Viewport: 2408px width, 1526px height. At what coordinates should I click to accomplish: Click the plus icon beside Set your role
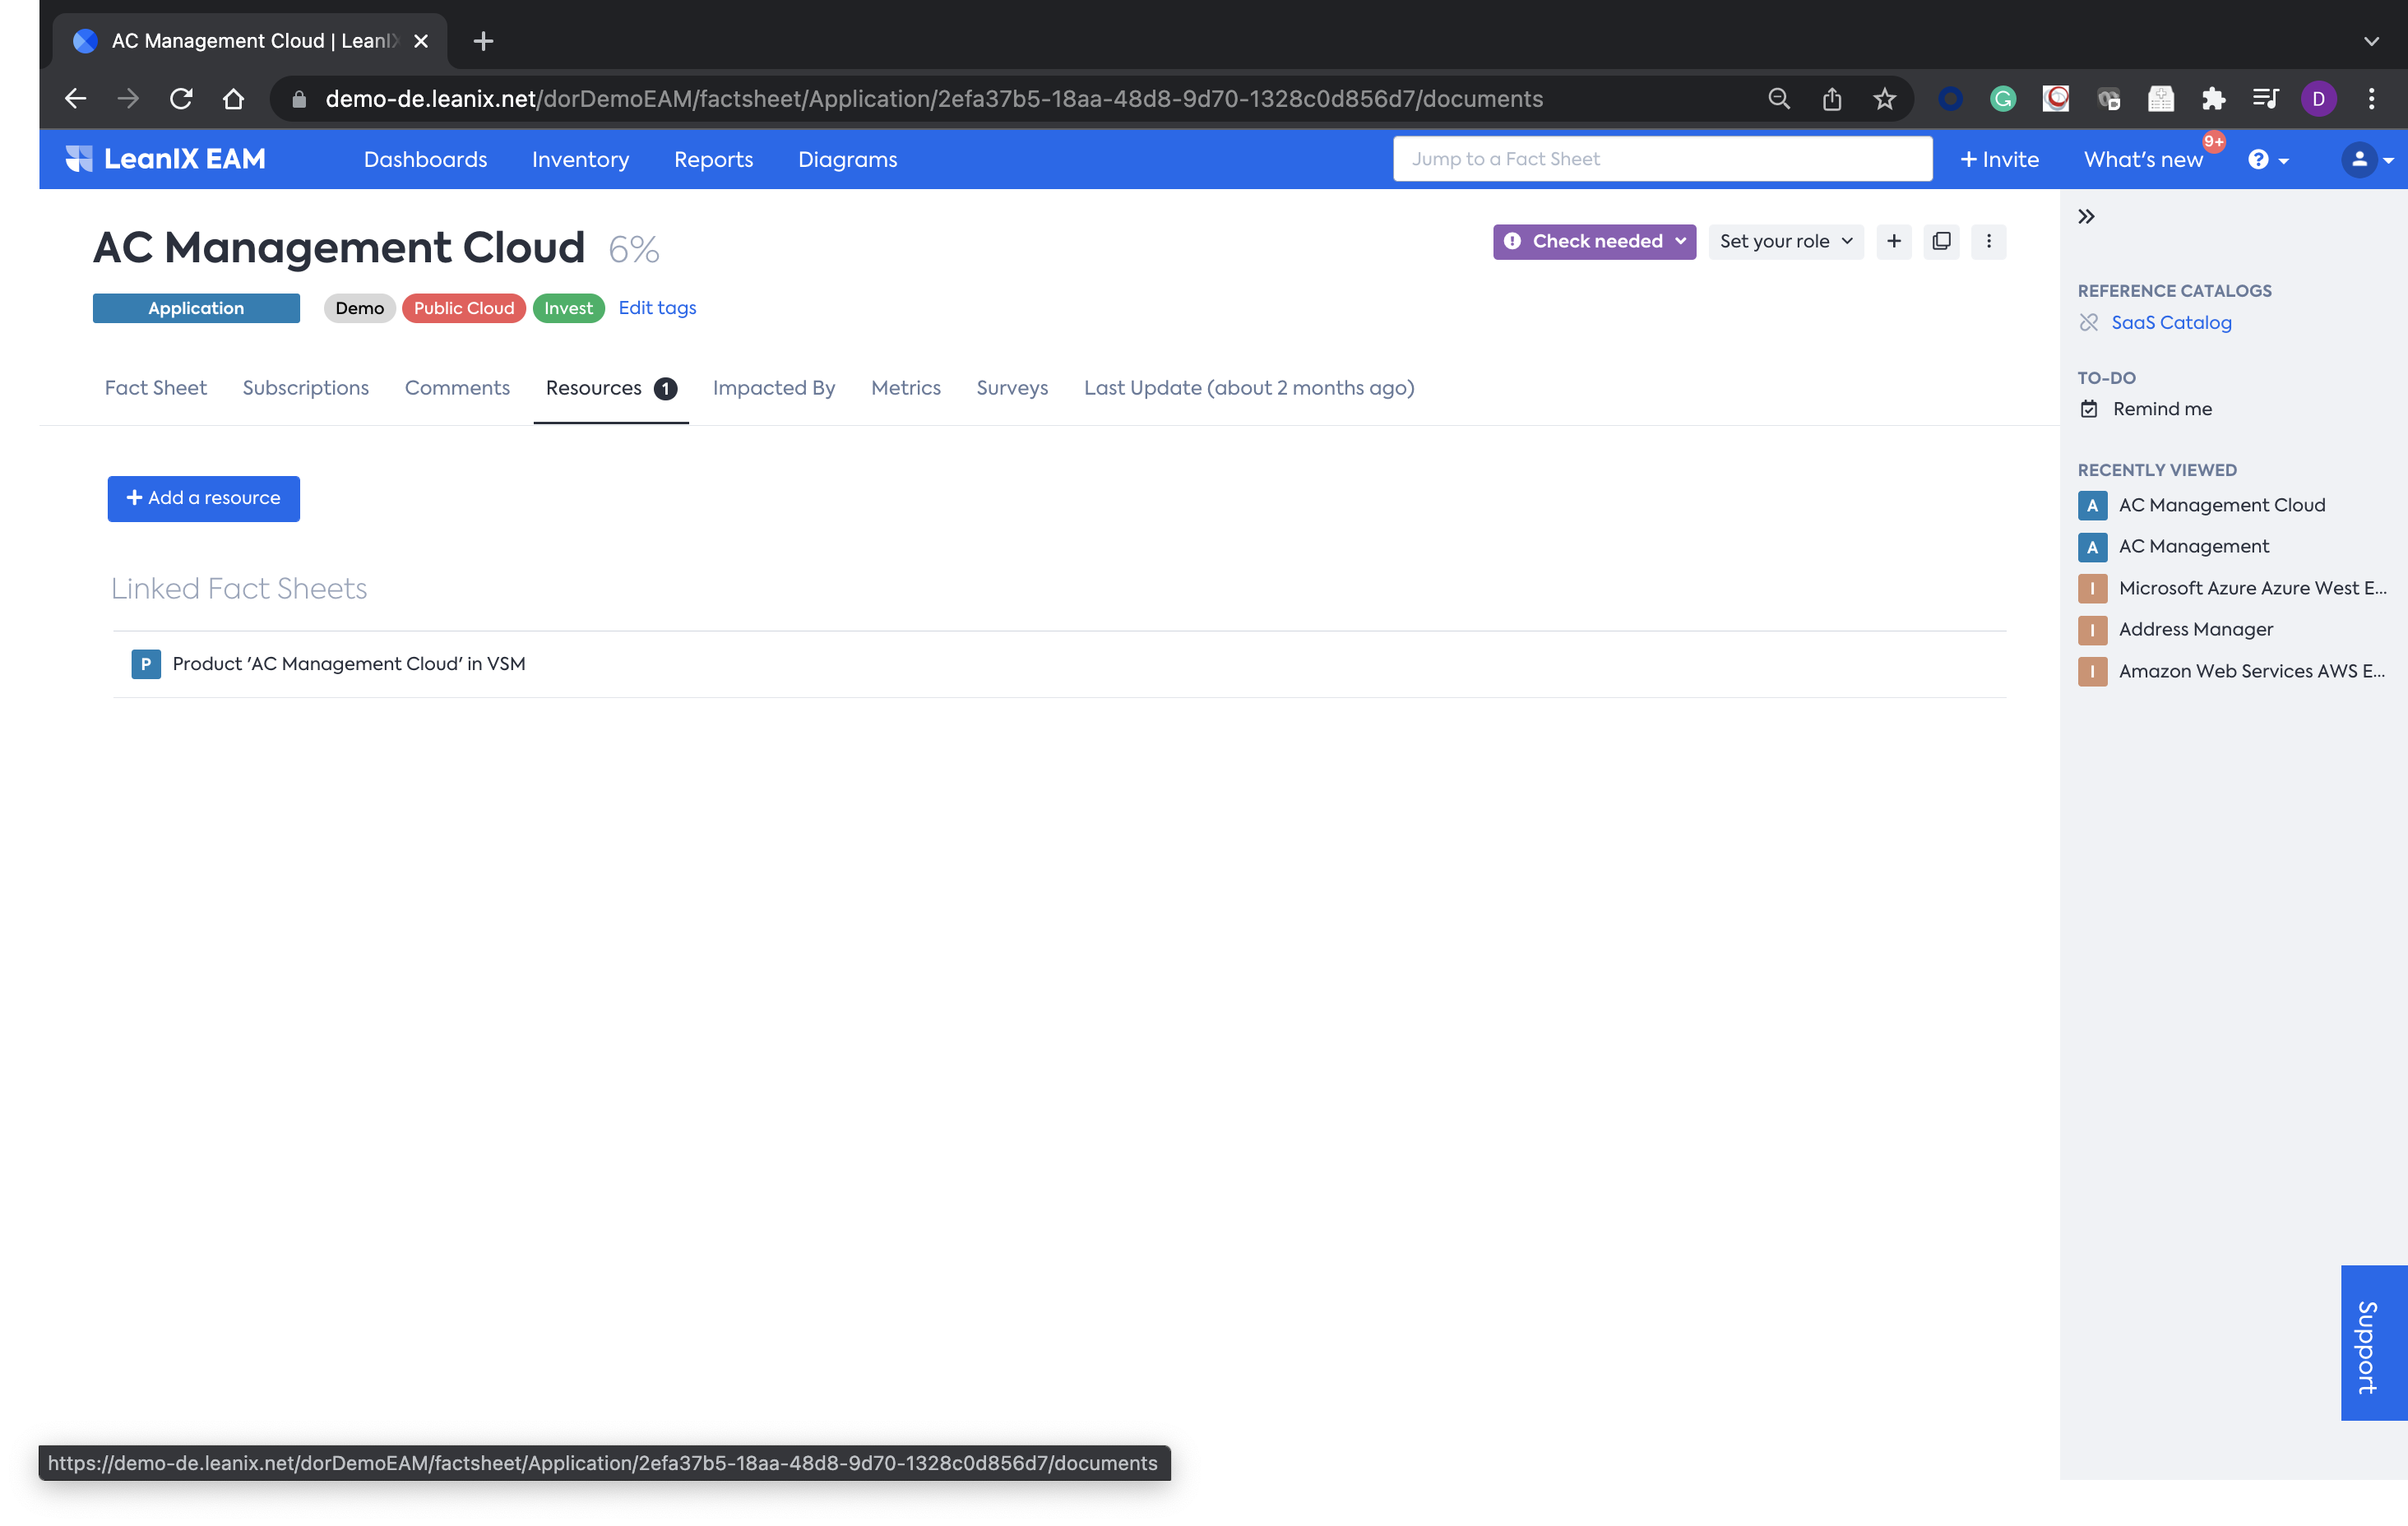1894,241
